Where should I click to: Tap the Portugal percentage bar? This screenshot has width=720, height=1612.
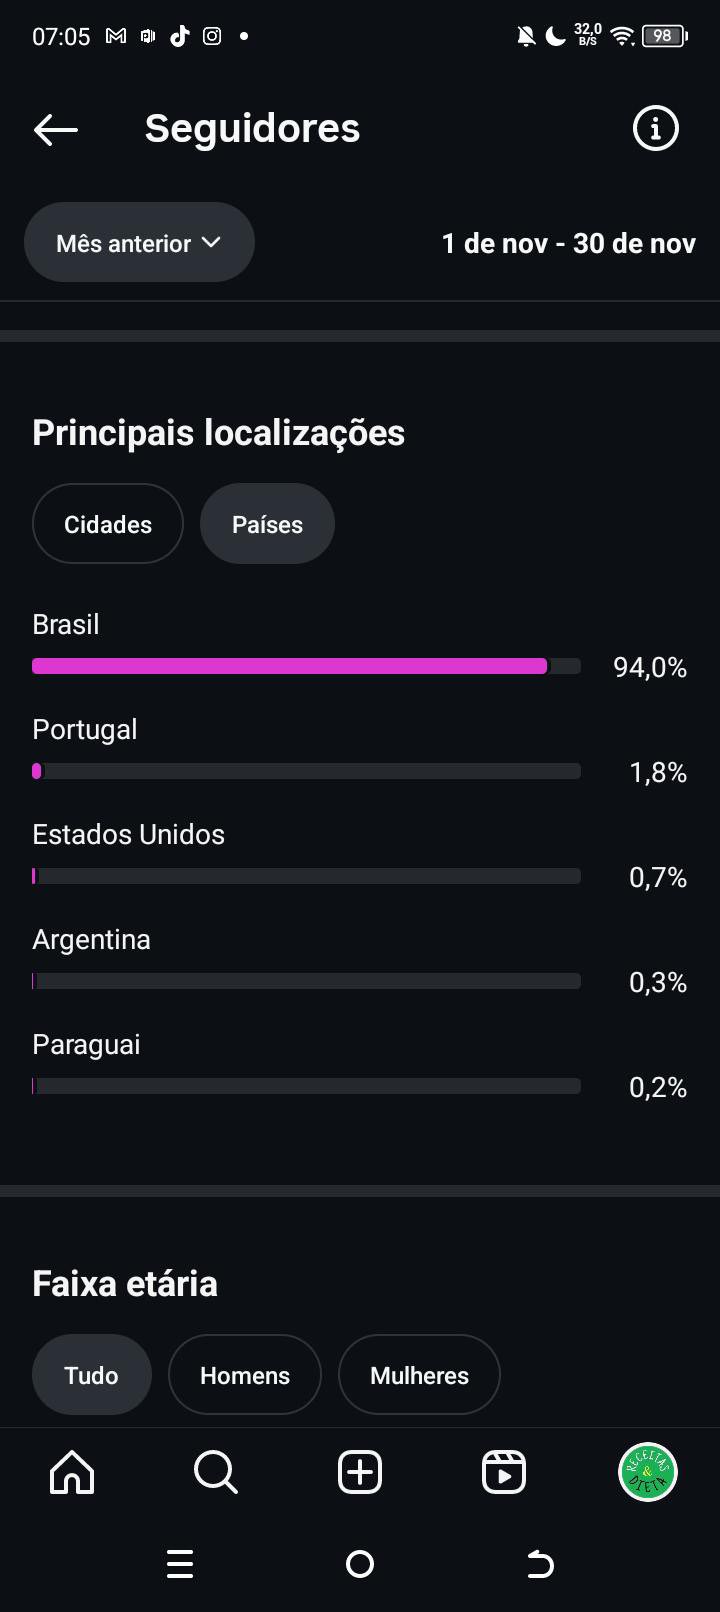306,771
